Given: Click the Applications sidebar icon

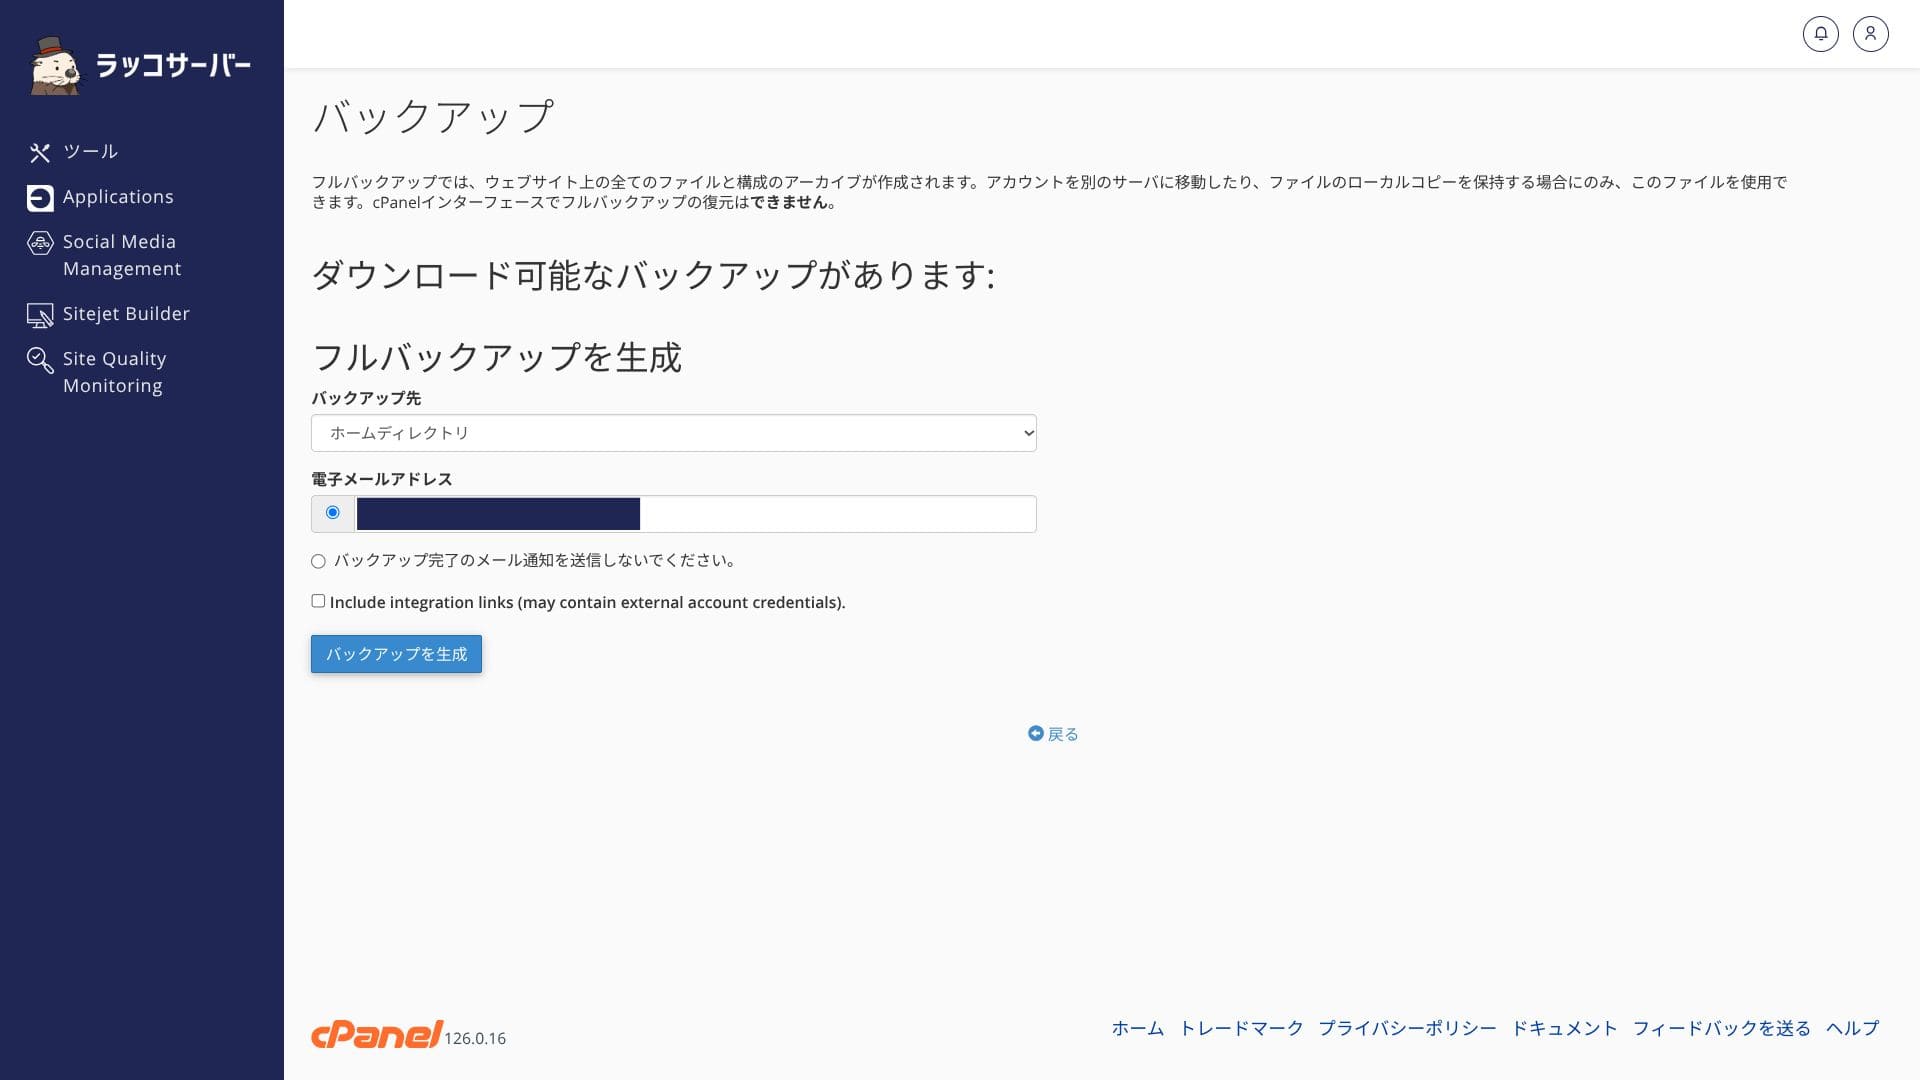Looking at the screenshot, I should [x=40, y=198].
